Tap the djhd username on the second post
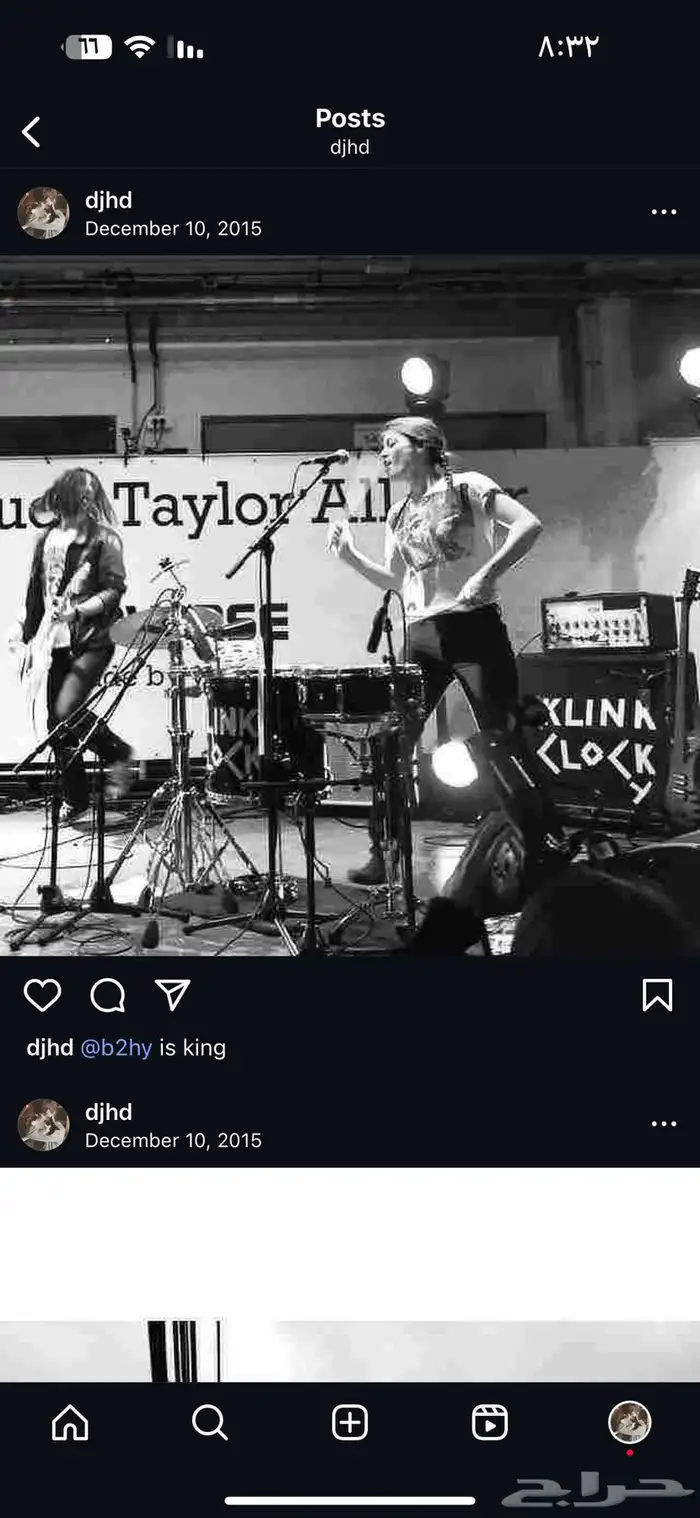The width and height of the screenshot is (700, 1518). 108,1112
